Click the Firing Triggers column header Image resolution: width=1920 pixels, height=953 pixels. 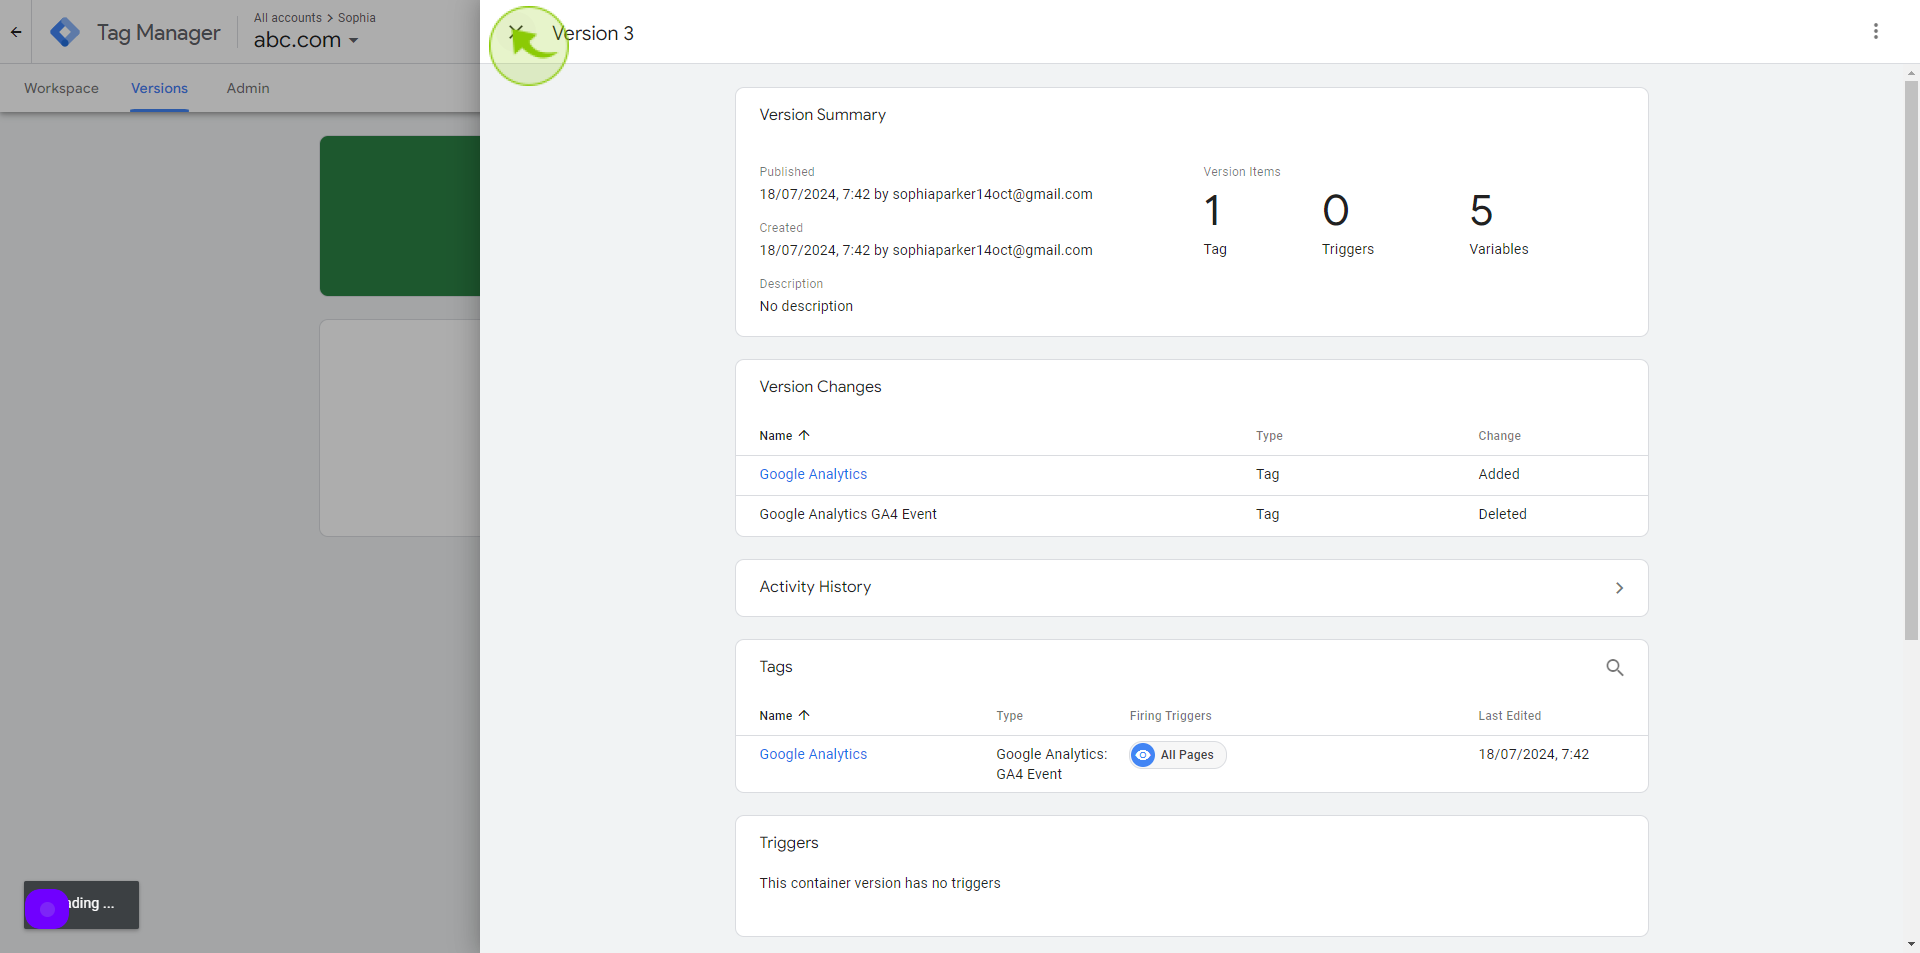coord(1170,716)
